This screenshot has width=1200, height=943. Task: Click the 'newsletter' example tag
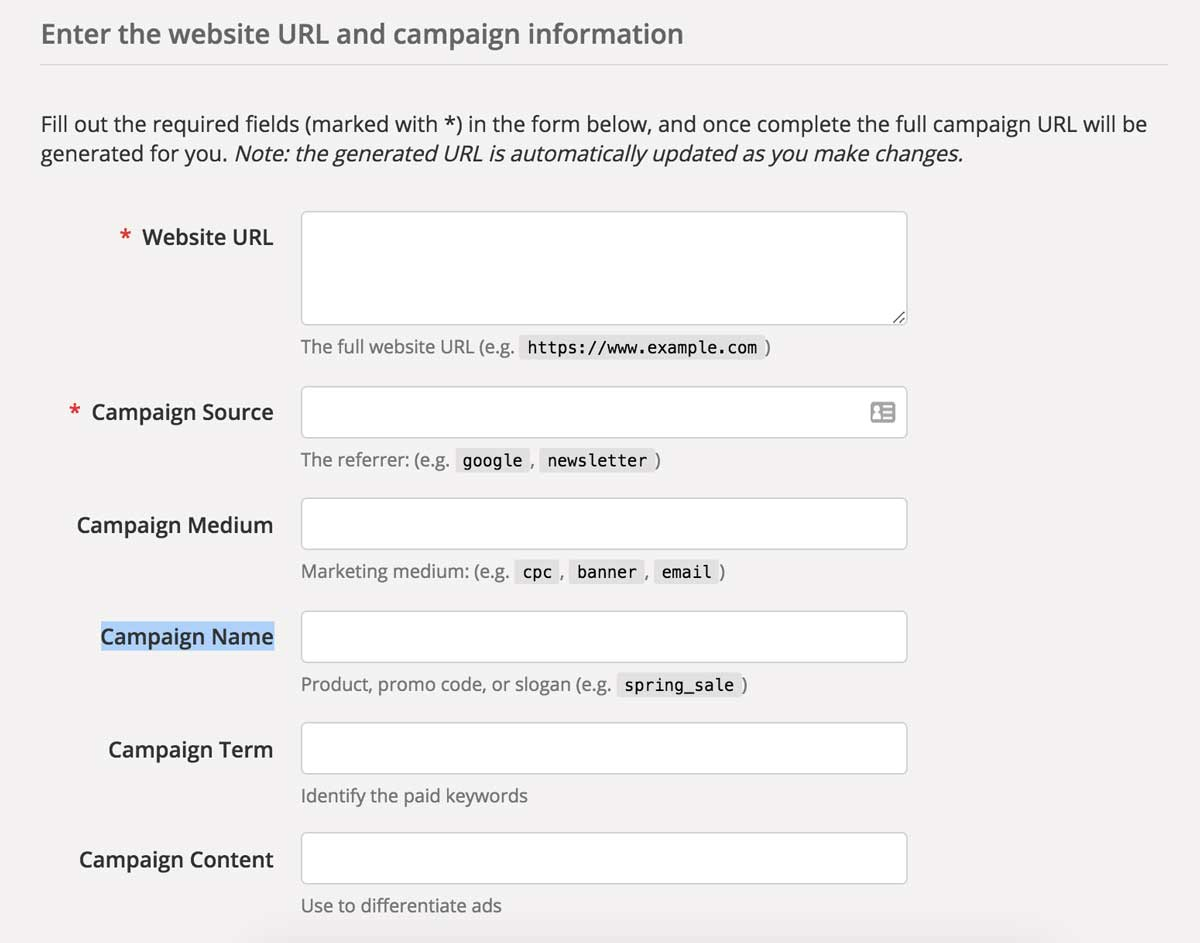pos(597,461)
